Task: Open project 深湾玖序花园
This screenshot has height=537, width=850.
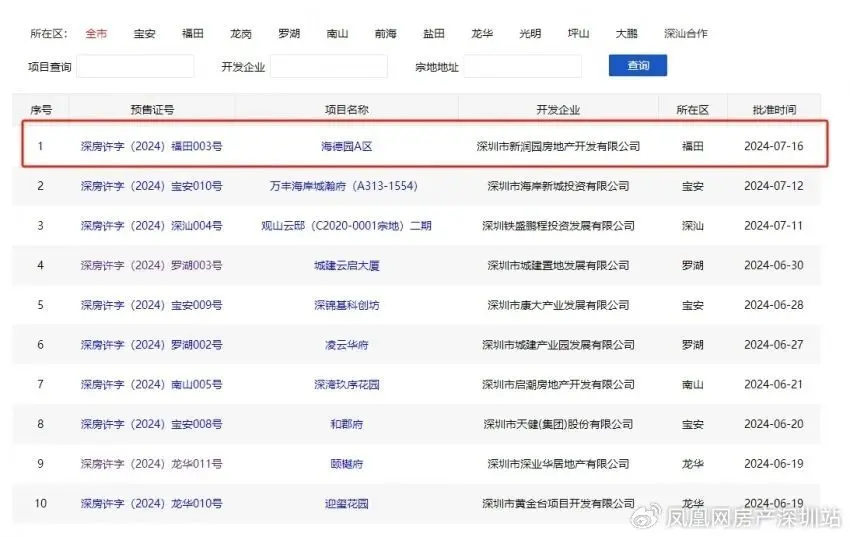Action: (x=346, y=384)
